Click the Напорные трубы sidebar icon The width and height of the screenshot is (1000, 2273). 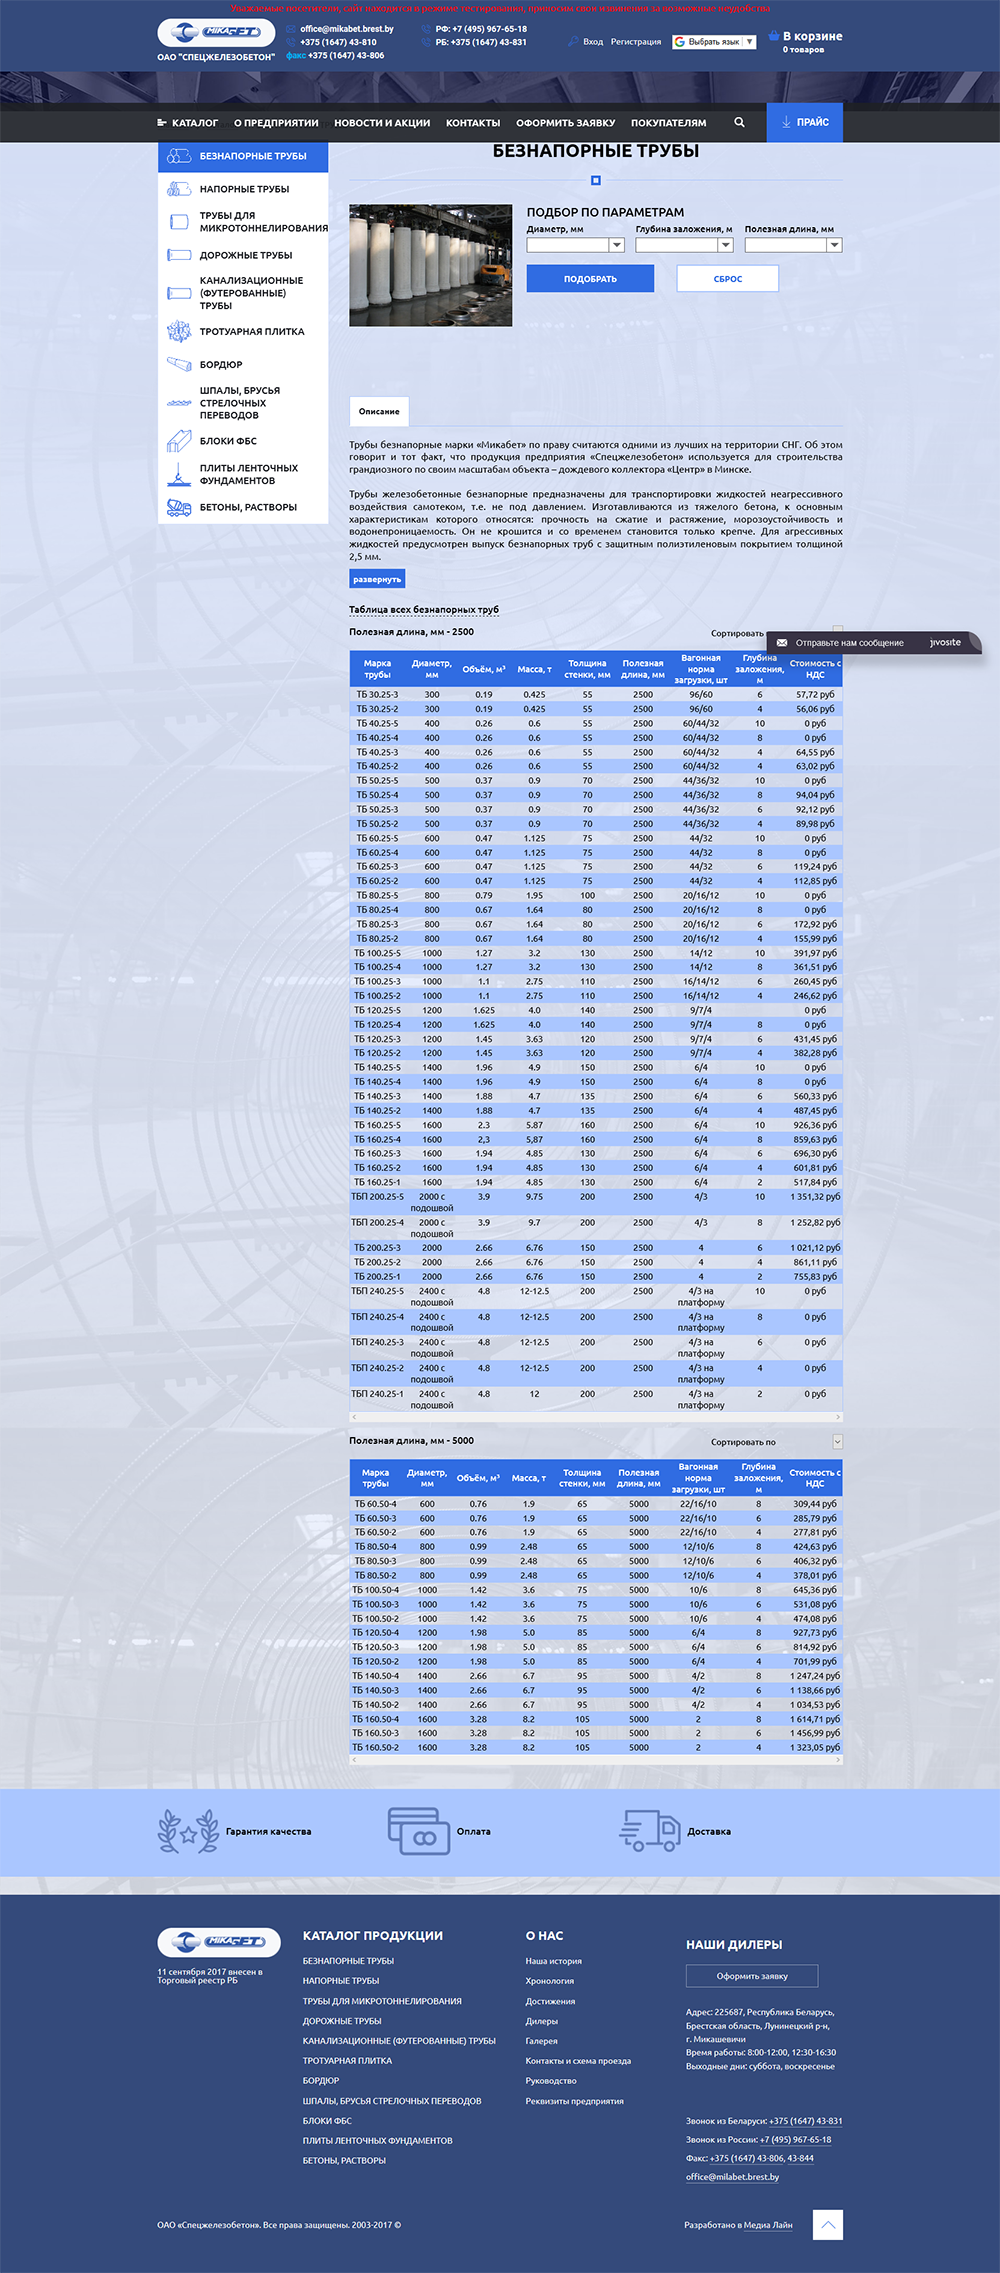pyautogui.click(x=179, y=189)
